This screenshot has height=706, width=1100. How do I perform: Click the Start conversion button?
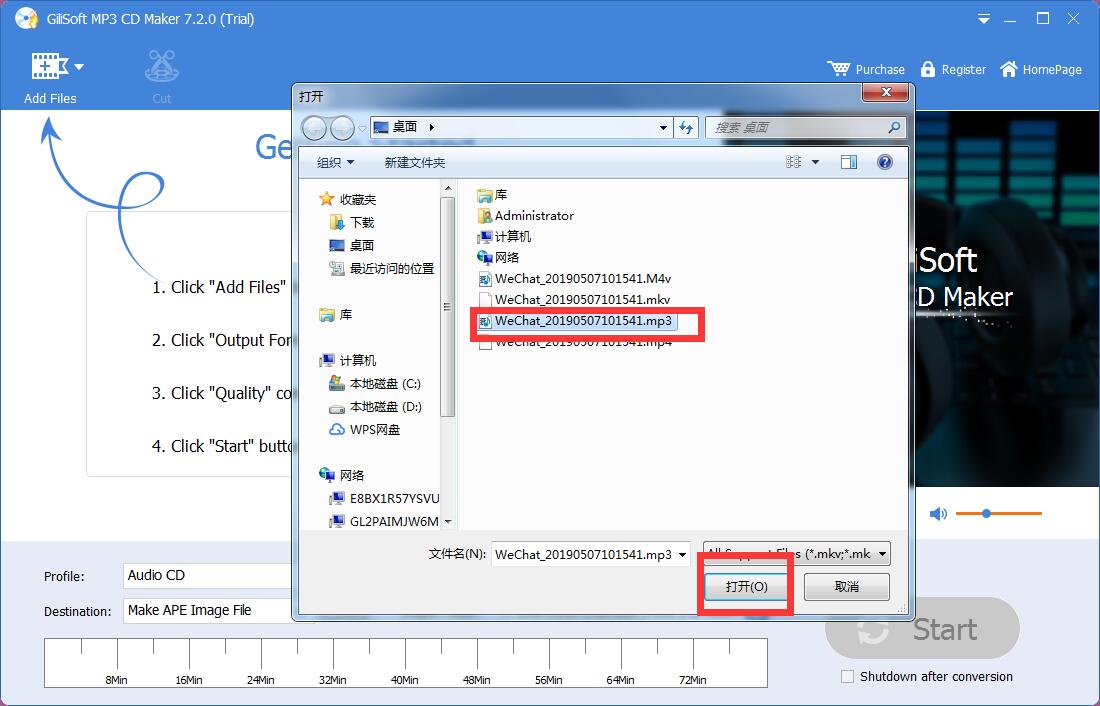922,628
